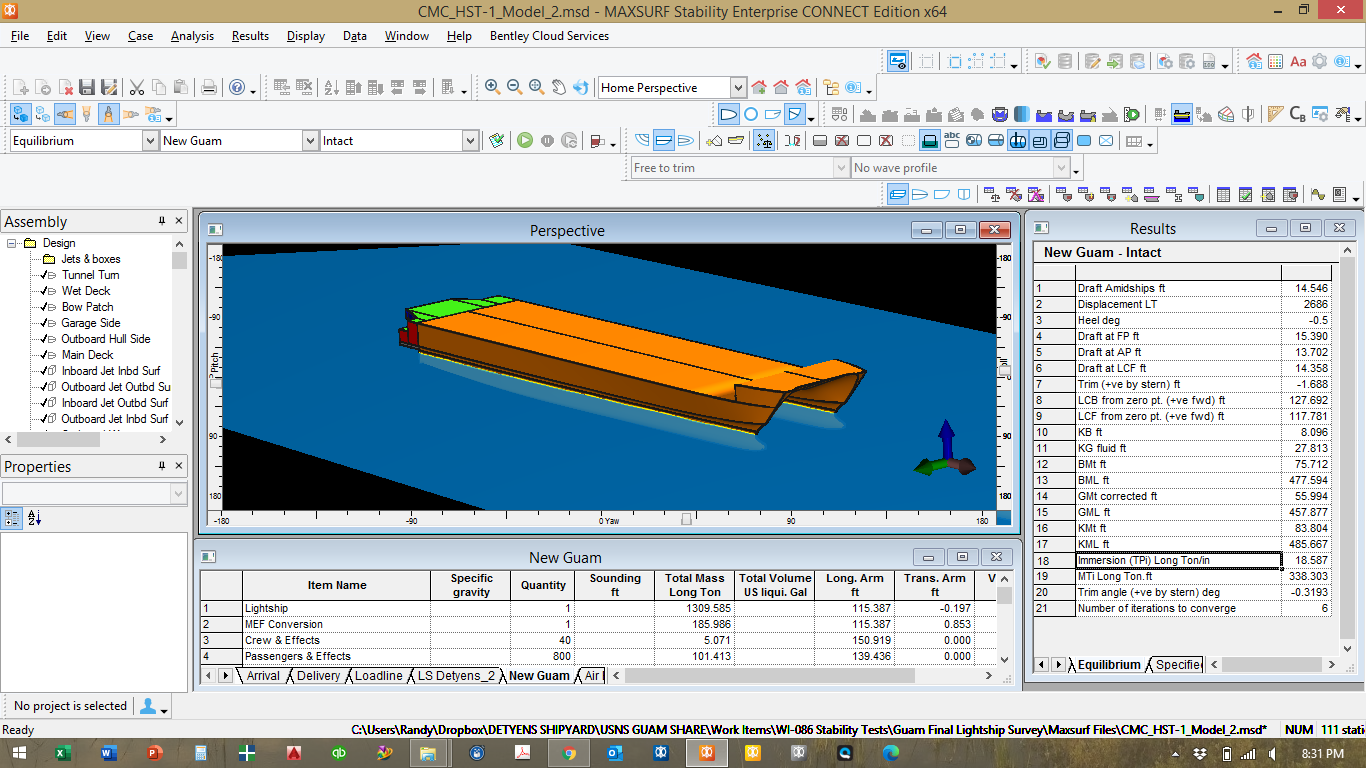Toggle the Bow Patch surface visibility
Screen dimensions: 1366x768
click(46, 307)
